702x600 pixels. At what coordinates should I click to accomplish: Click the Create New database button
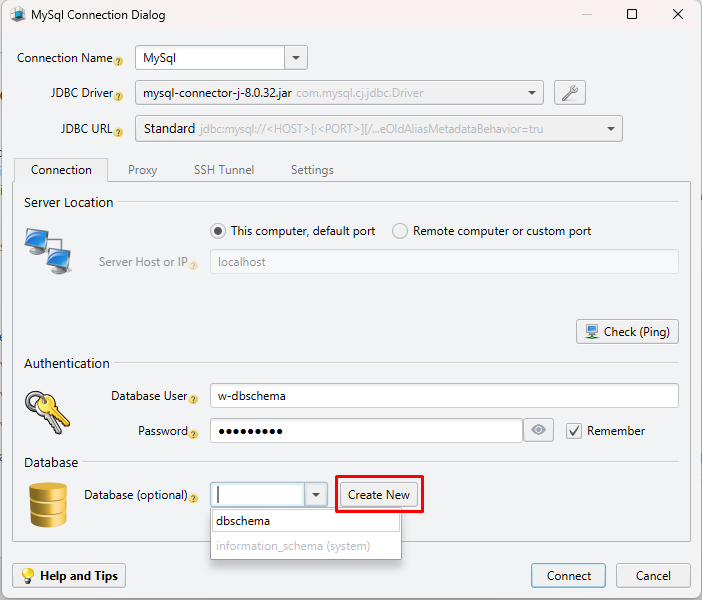(x=379, y=495)
